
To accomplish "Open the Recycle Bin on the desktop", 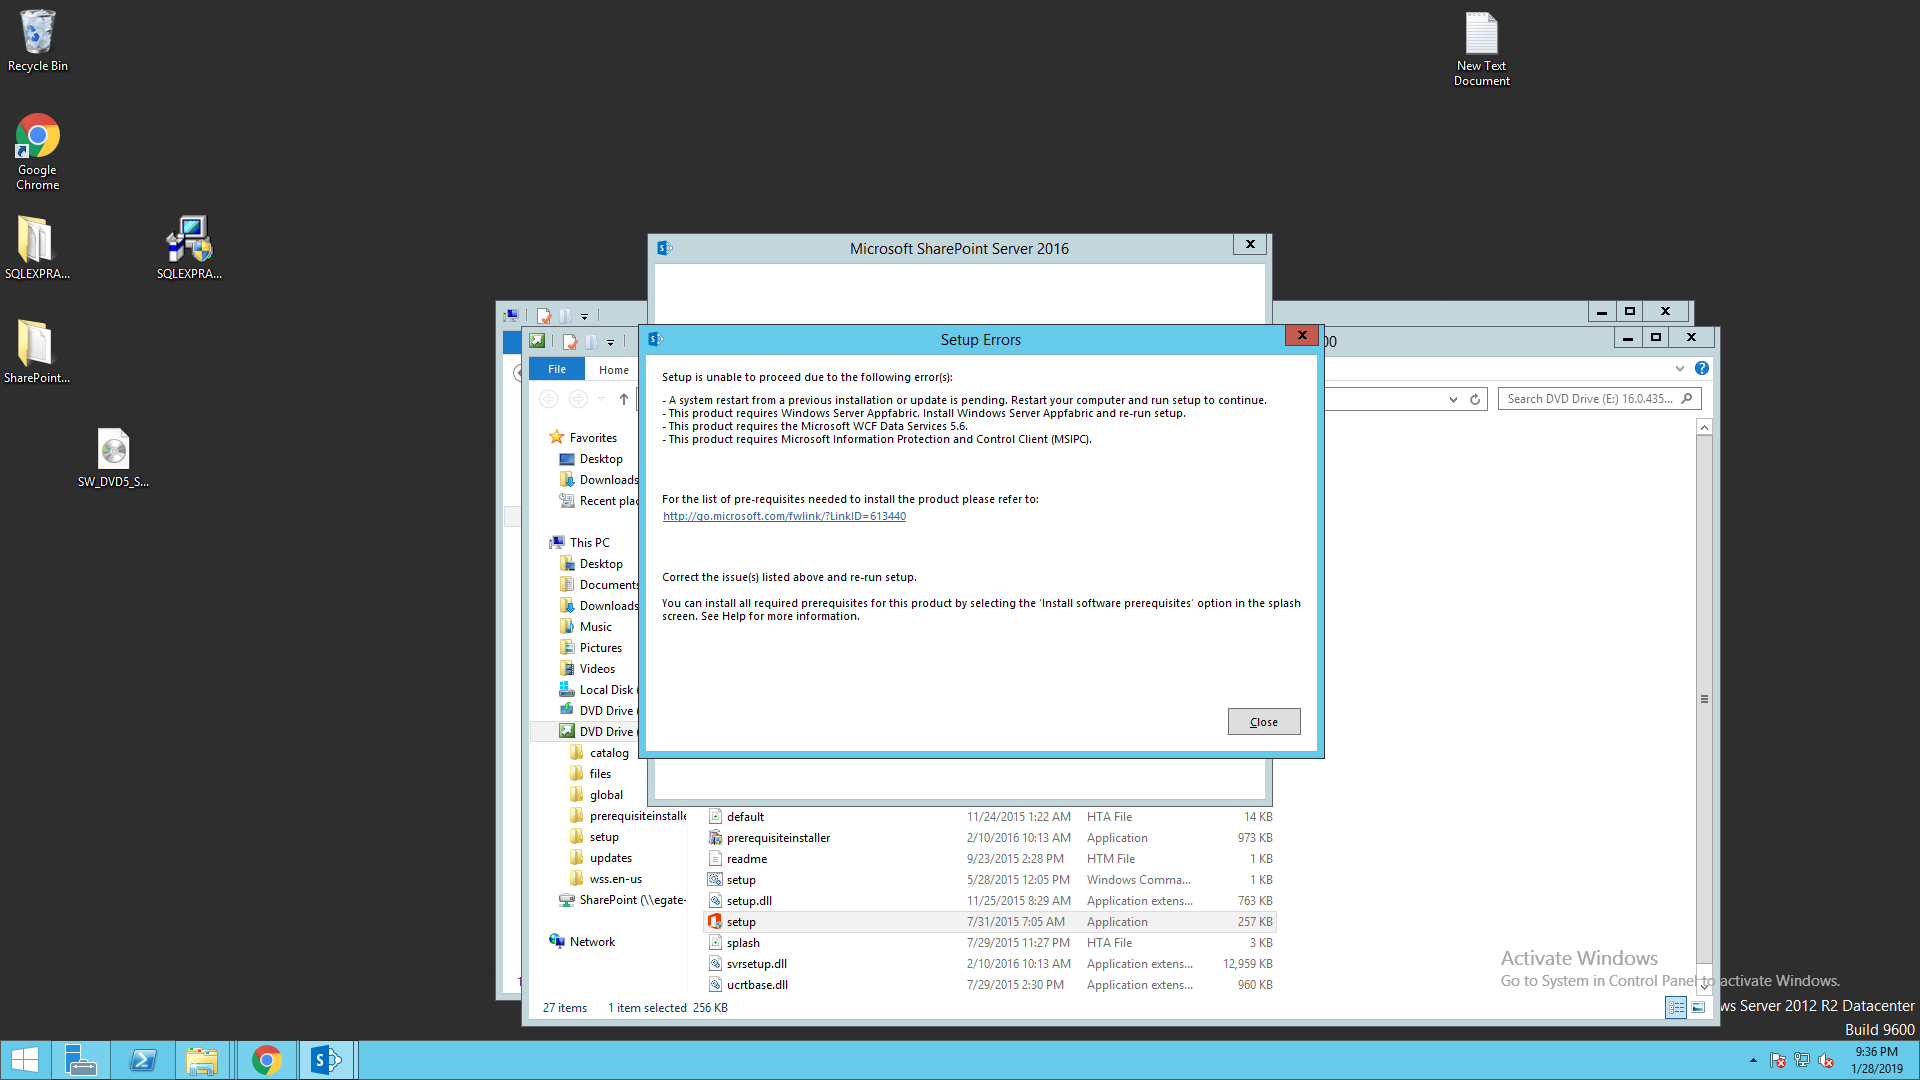I will coord(37,38).
